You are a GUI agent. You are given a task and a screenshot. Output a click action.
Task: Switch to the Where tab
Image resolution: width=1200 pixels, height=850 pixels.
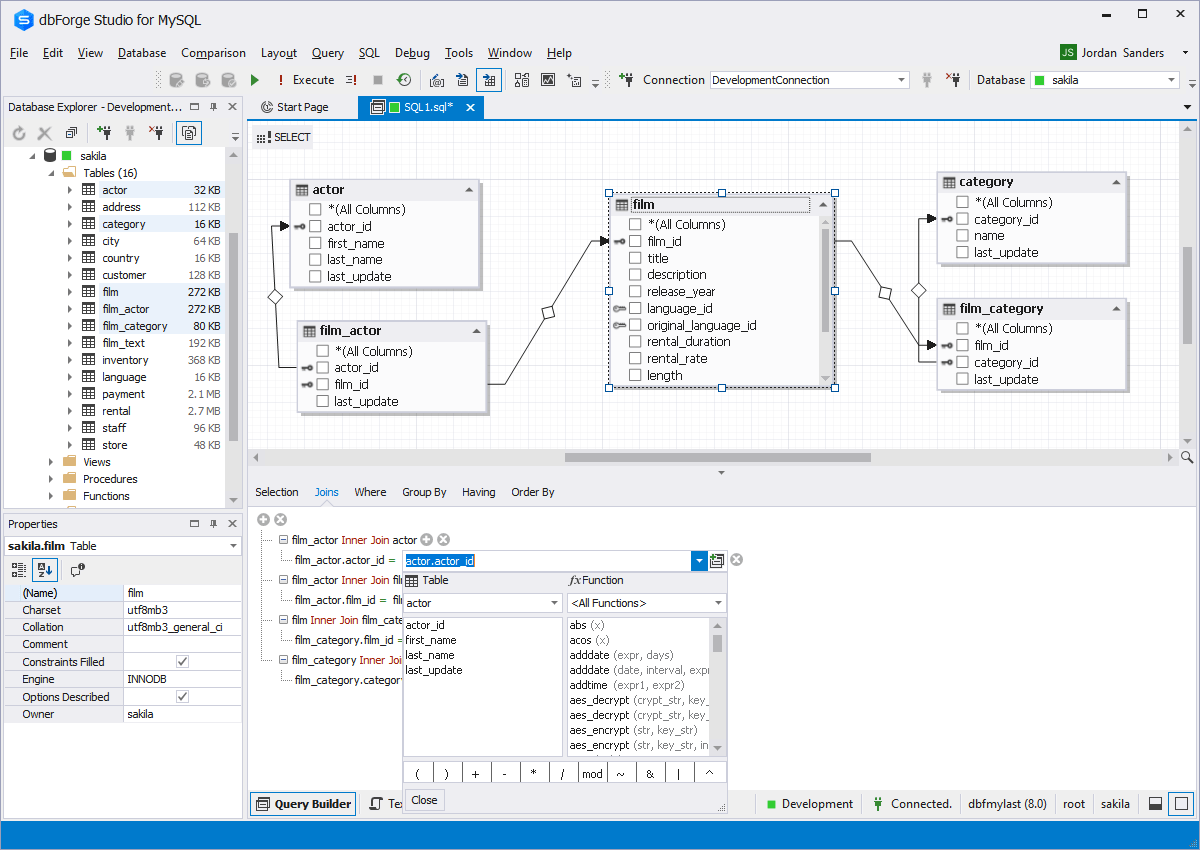[370, 492]
